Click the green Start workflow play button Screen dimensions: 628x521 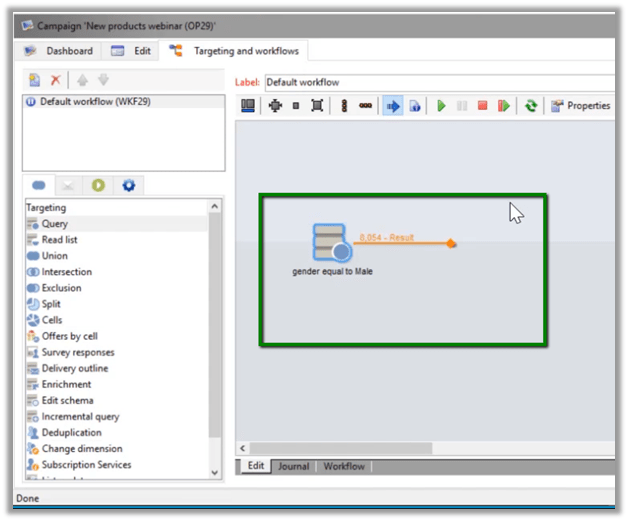(x=441, y=106)
